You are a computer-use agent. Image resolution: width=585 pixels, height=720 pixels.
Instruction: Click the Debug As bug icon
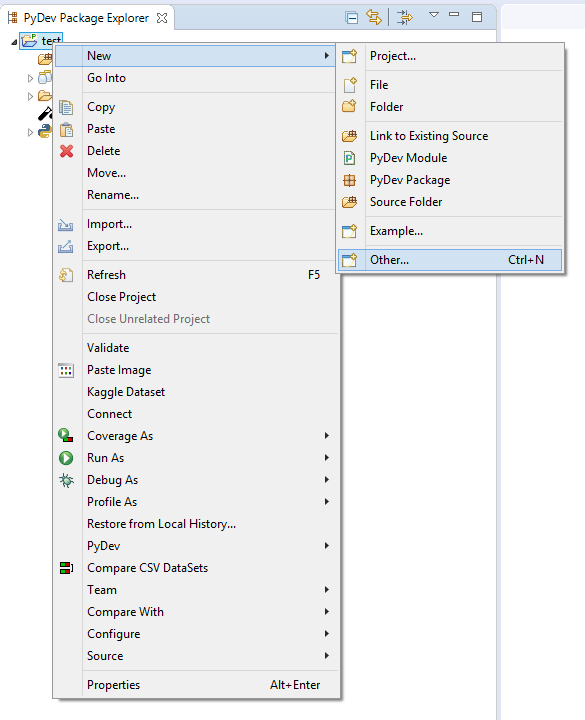click(x=66, y=480)
